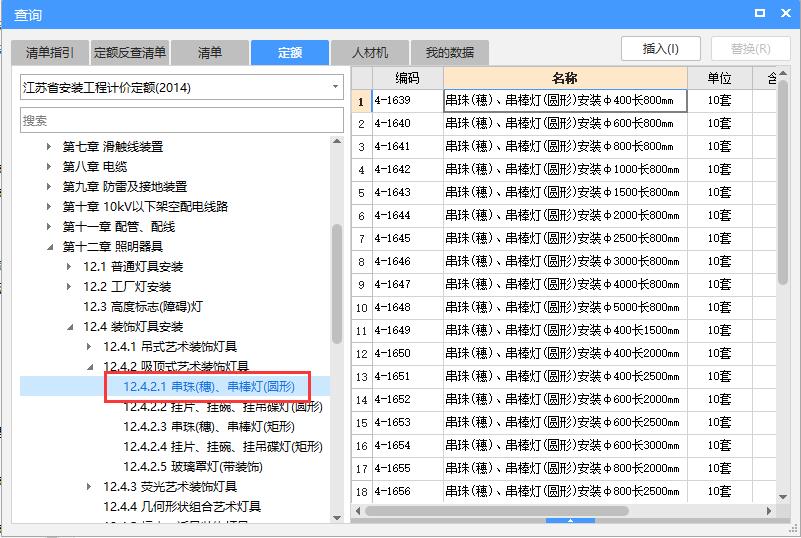Screen dimensions: 801x538
Task: Click table scroll-down arrow
Action: (783, 497)
